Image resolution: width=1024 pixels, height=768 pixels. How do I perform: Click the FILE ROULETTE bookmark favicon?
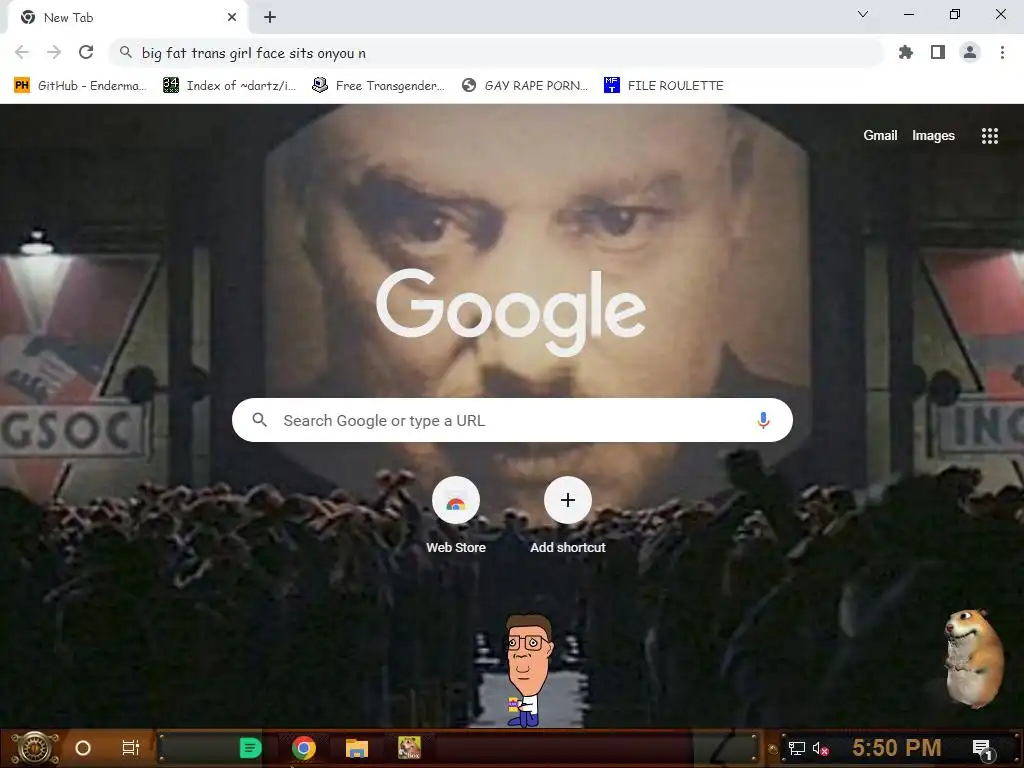pyautogui.click(x=611, y=85)
